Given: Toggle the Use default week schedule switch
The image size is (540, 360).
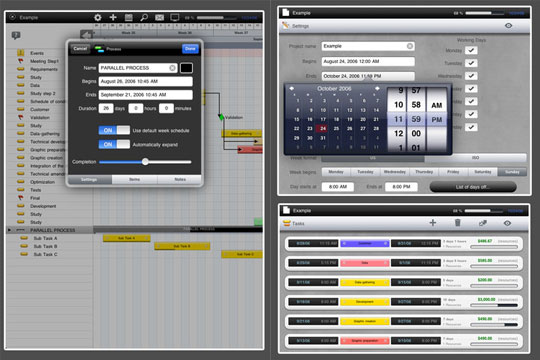Looking at the screenshot, I should pos(114,130).
